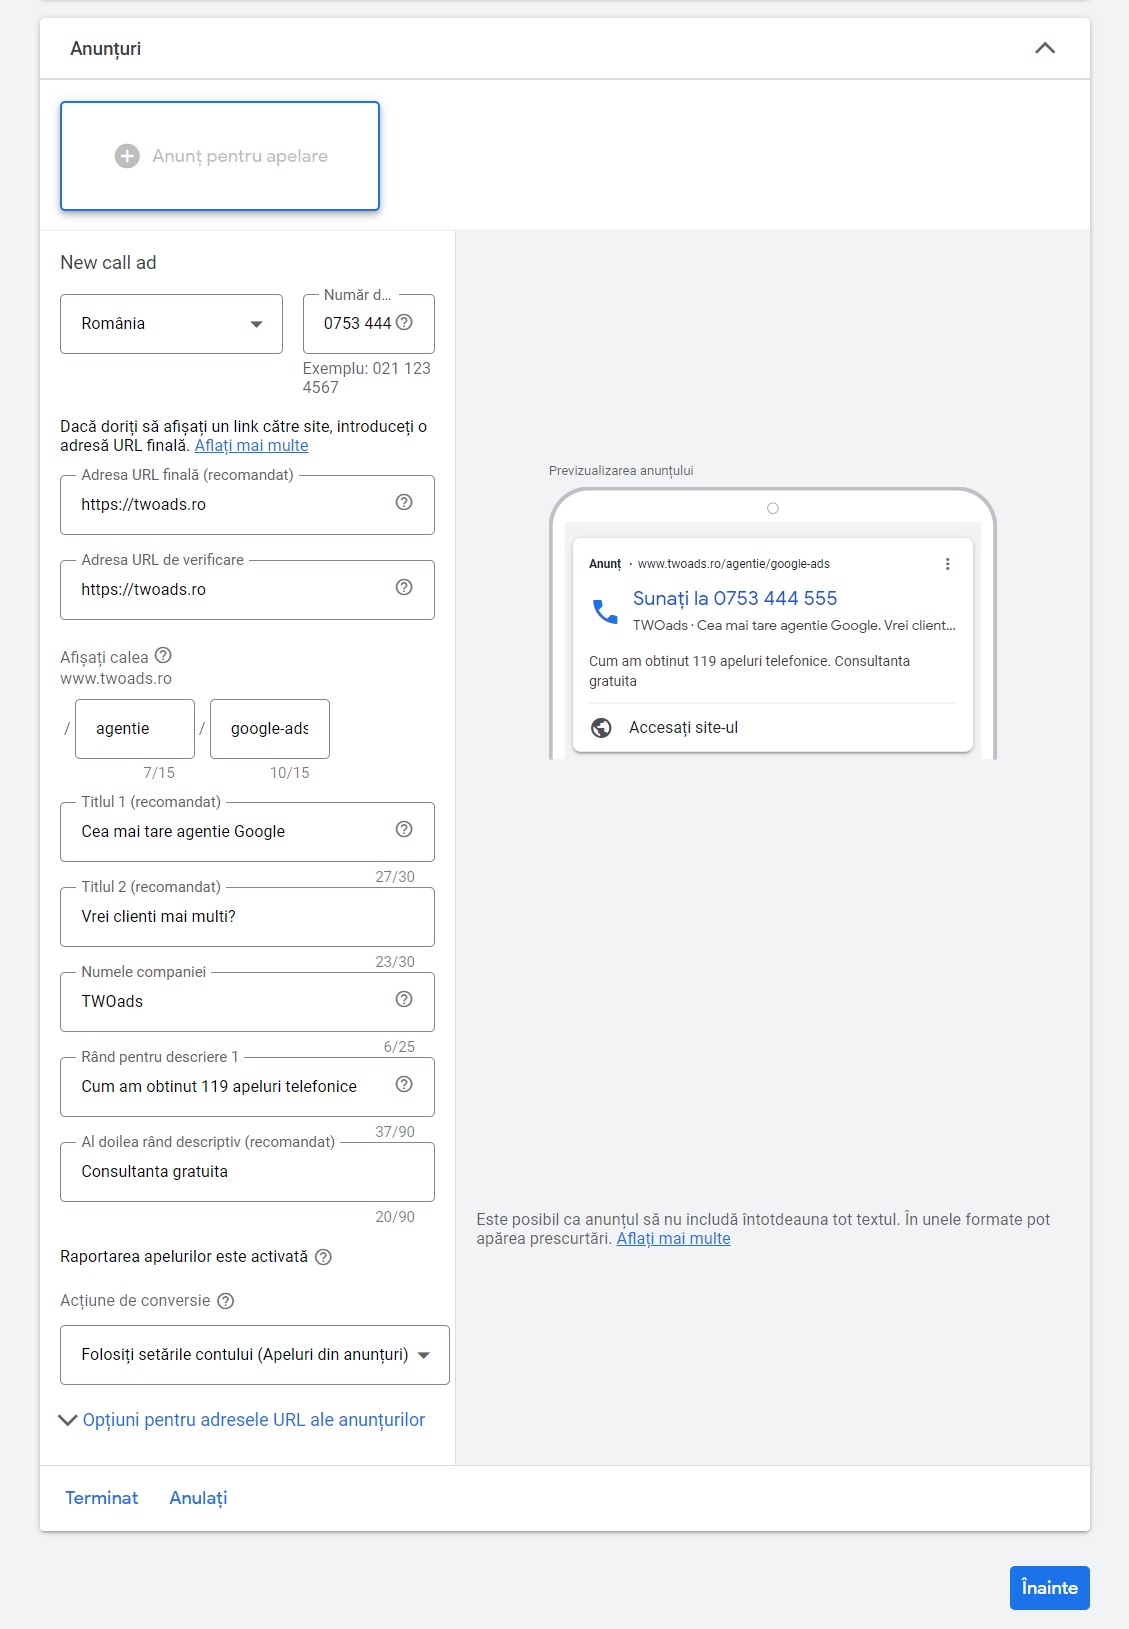Viewport: 1129px width, 1629px height.
Task: Open help for Adresa URL de verificare
Action: (404, 587)
